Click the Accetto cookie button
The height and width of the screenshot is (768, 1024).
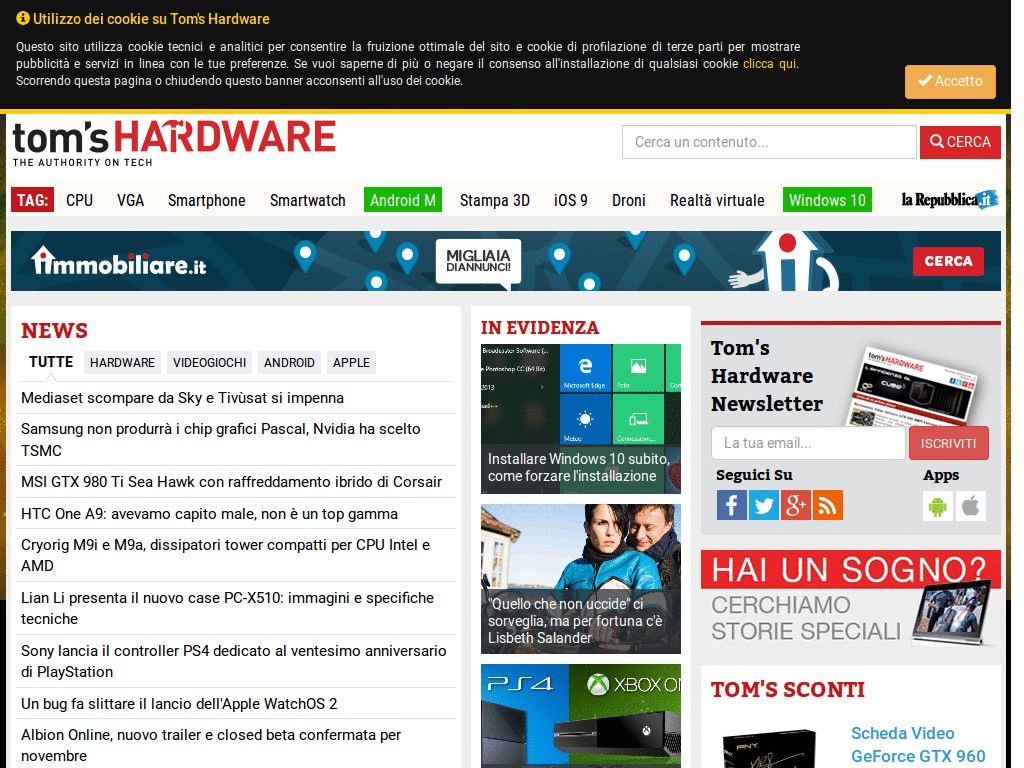[x=950, y=82]
